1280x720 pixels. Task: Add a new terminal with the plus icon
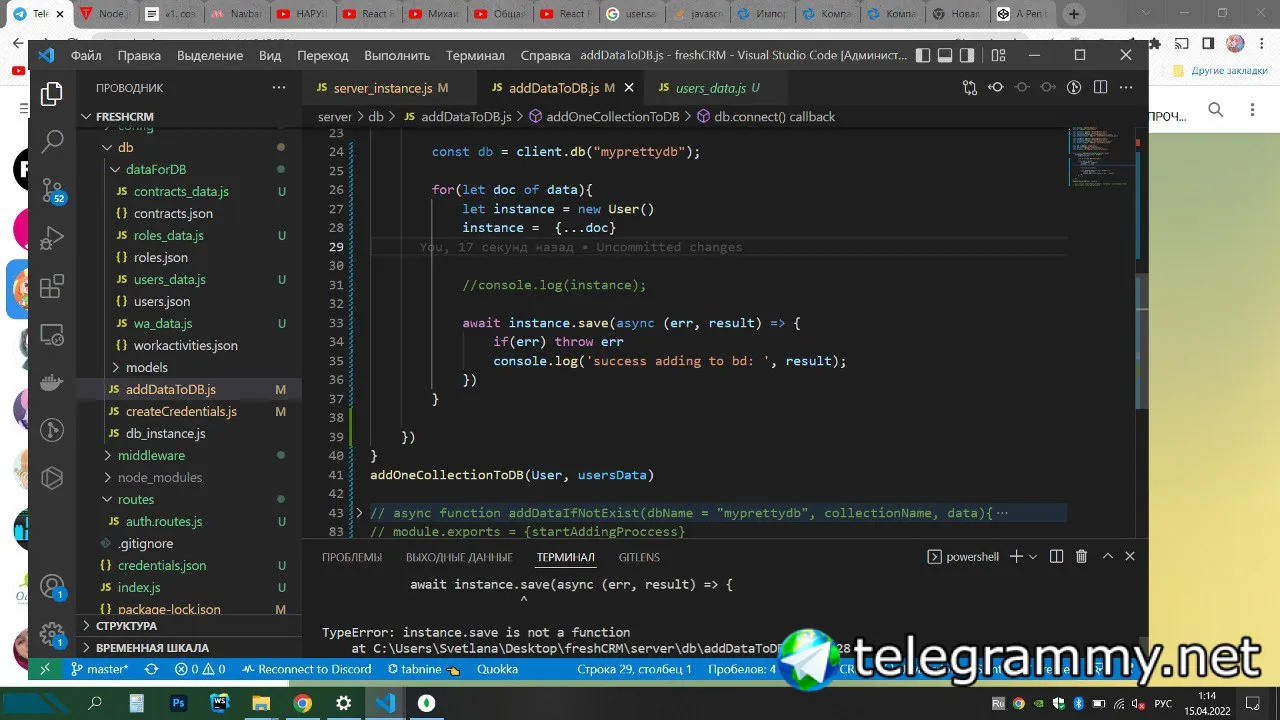pos(1016,557)
